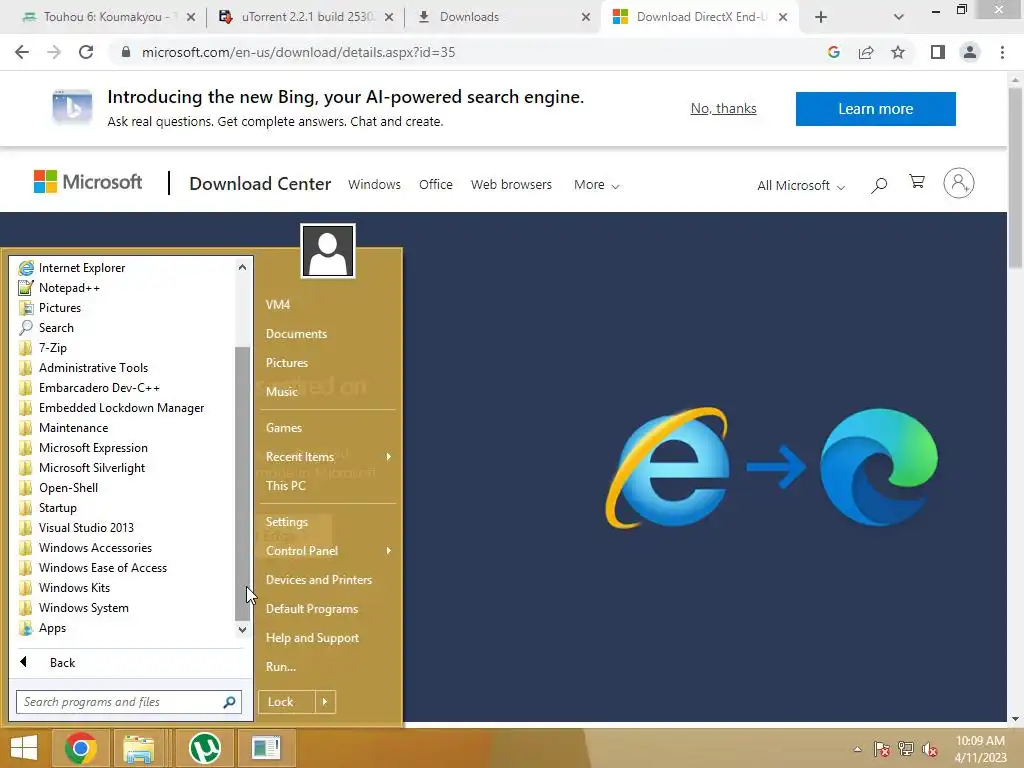Click the Start menu list scroll up arrow
1024x768 pixels.
pyautogui.click(x=242, y=267)
